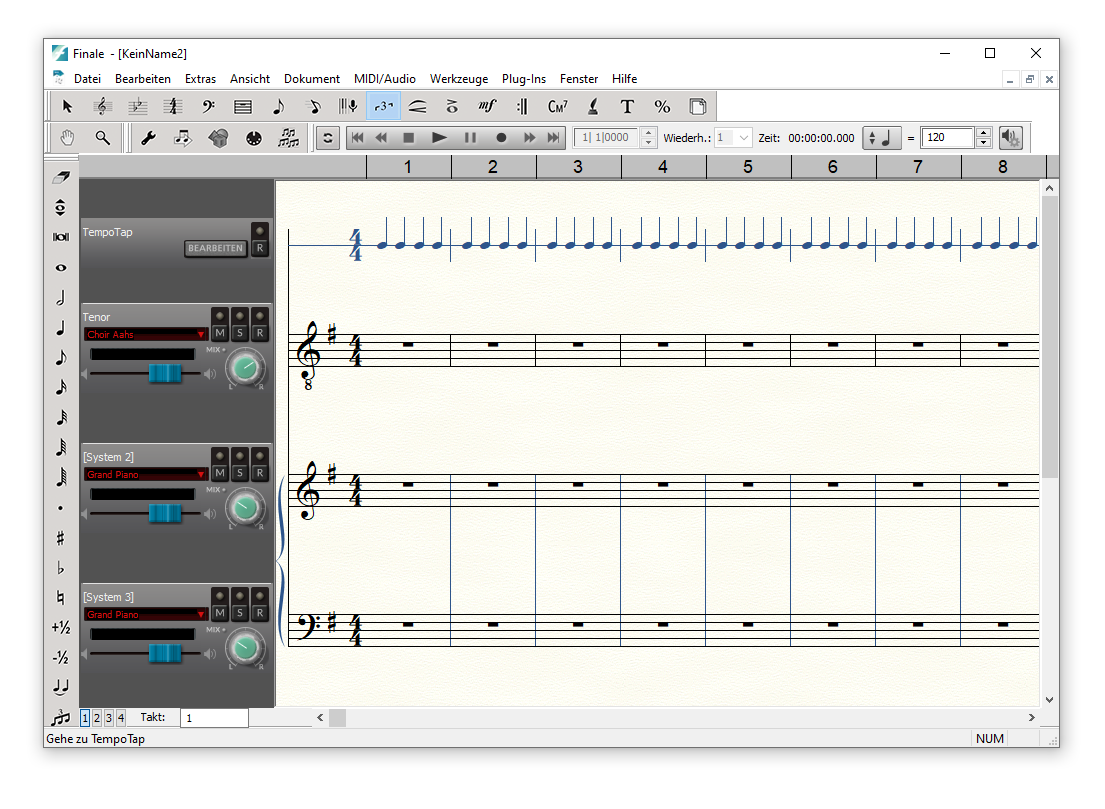Choose the Key Signature tool
Viewport: 1105px width, 809px height.
tap(137, 106)
